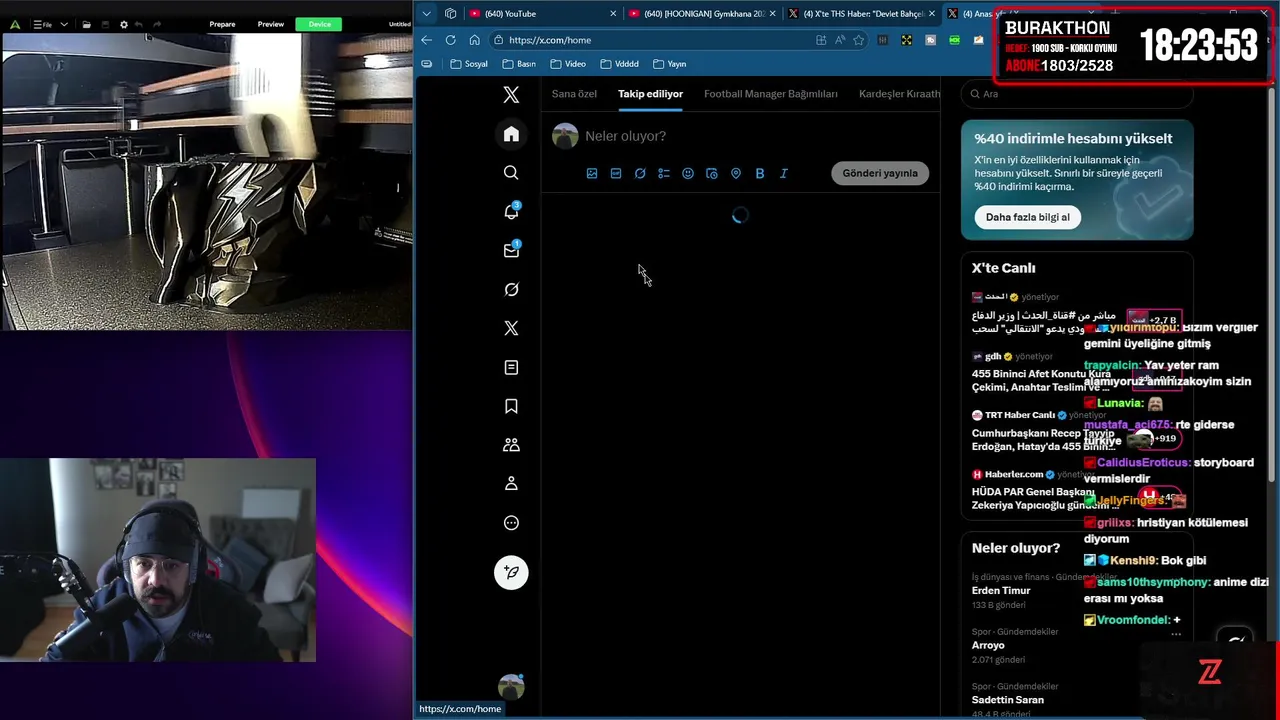Image resolution: width=1280 pixels, height=720 pixels.
Task: Add a poll to the post
Action: (664, 173)
